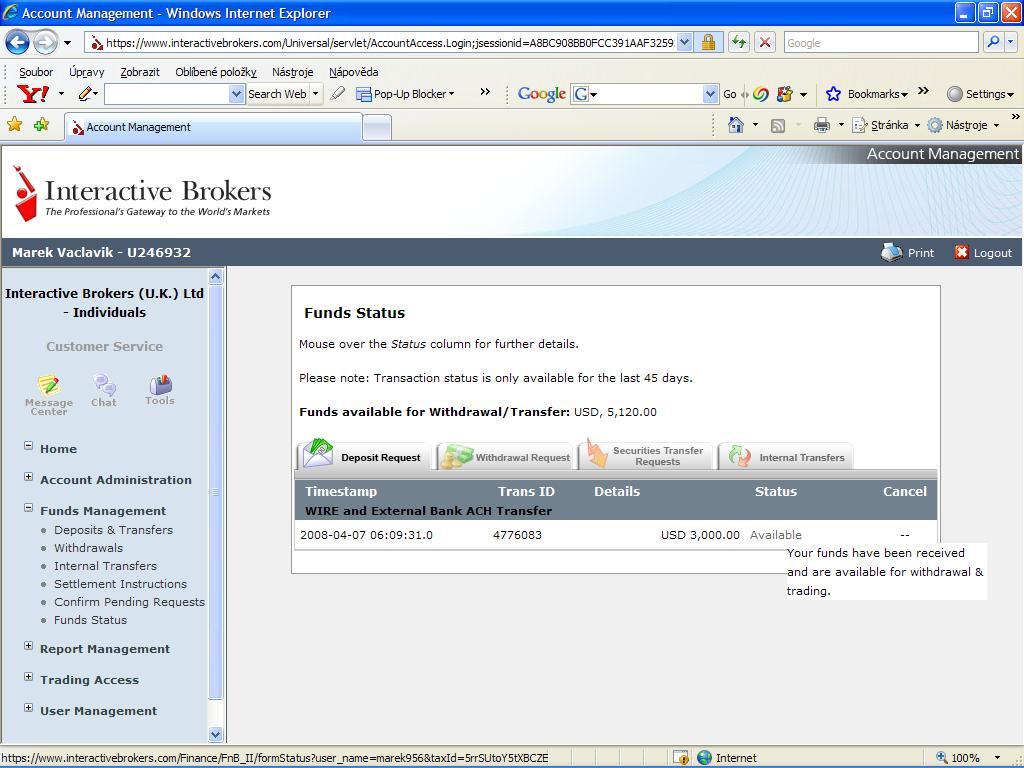This screenshot has width=1024, height=768.
Task: Open the Nástroje command bar dropdown
Action: click(996, 125)
